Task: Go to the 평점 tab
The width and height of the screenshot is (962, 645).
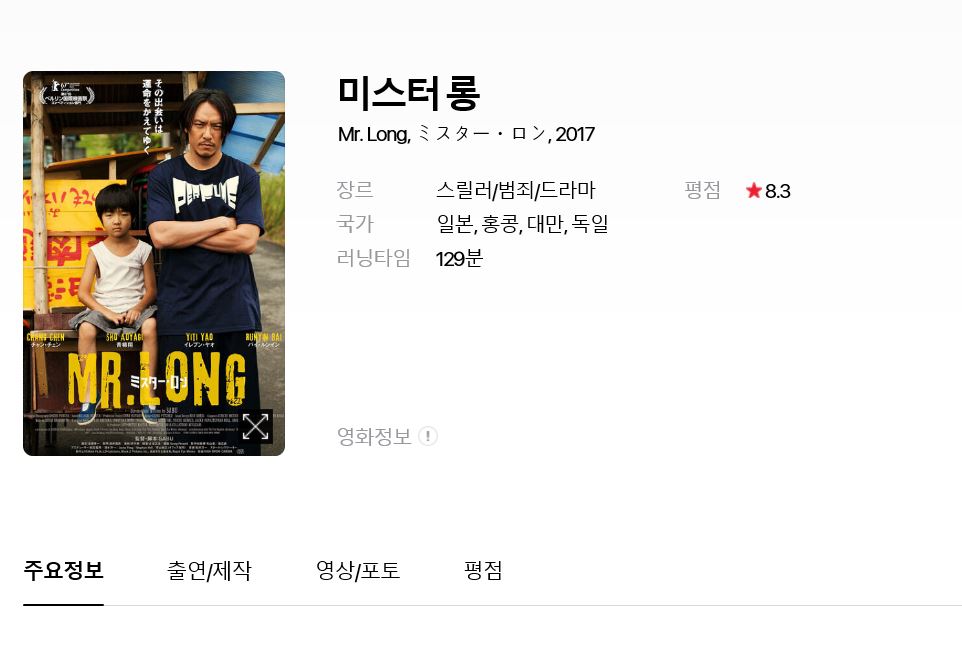Action: 483,571
